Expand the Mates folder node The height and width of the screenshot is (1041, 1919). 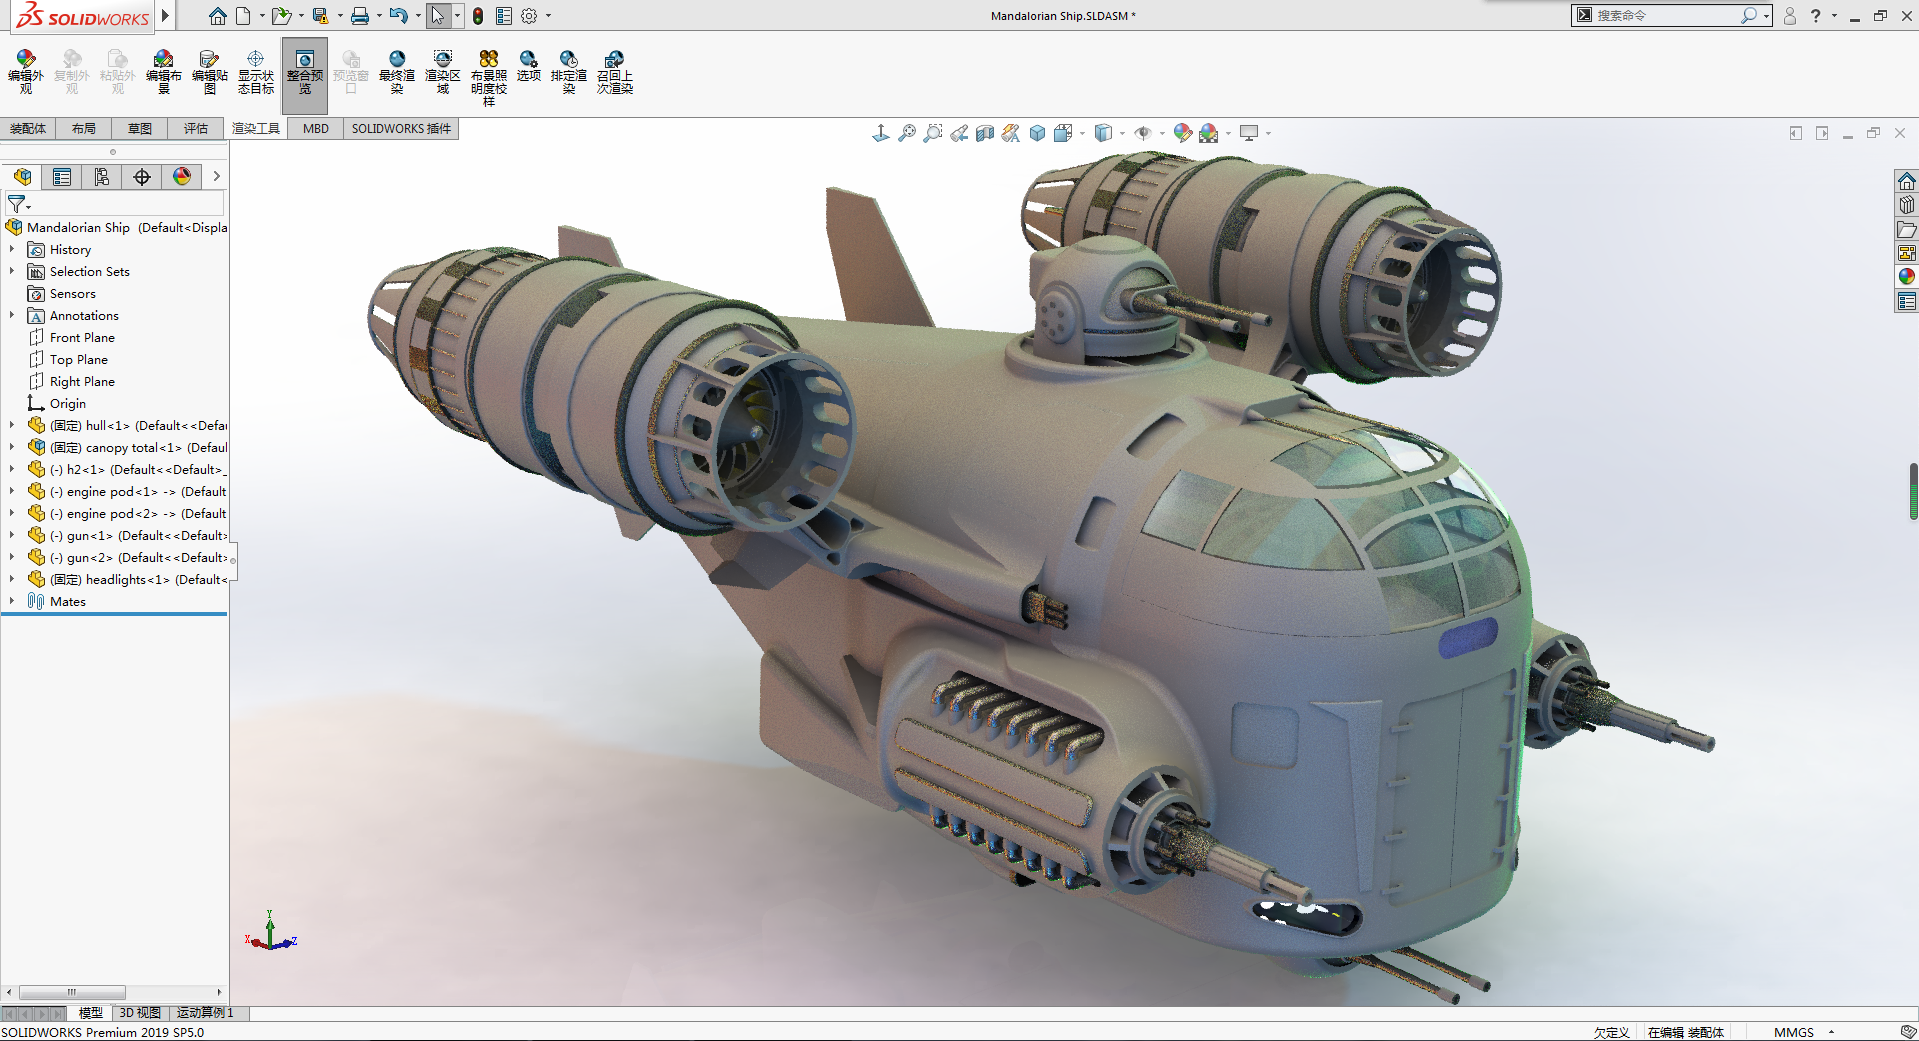(12, 601)
